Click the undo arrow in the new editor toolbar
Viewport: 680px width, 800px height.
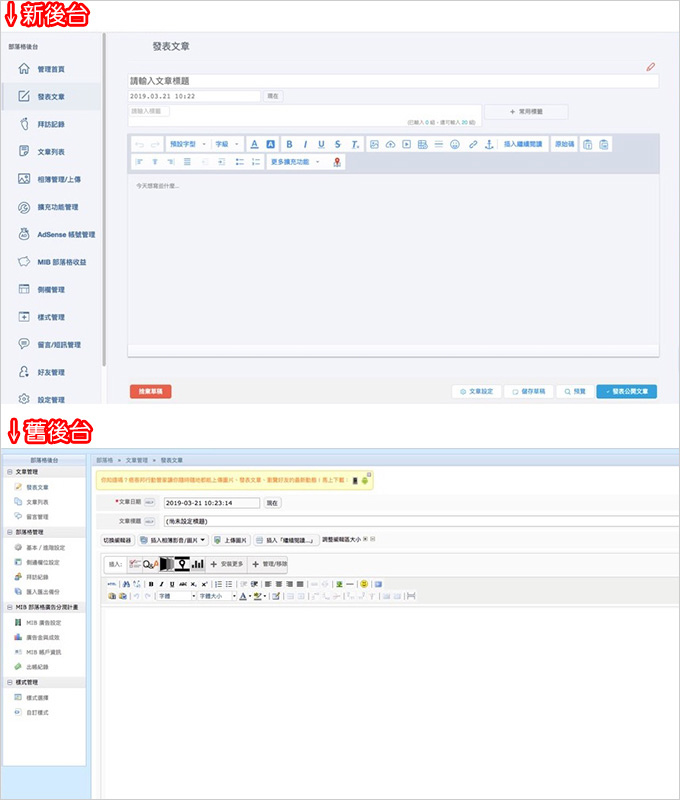(139, 144)
